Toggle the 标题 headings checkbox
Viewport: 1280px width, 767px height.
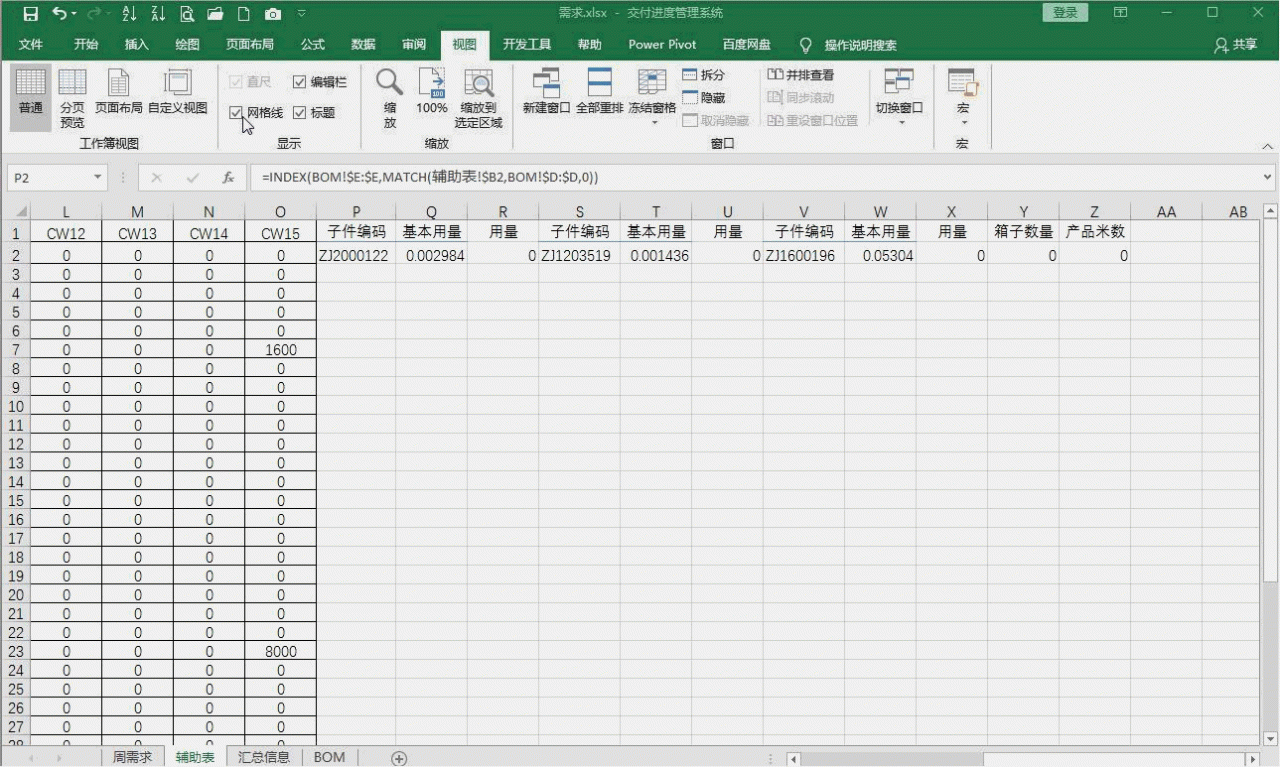(x=299, y=113)
